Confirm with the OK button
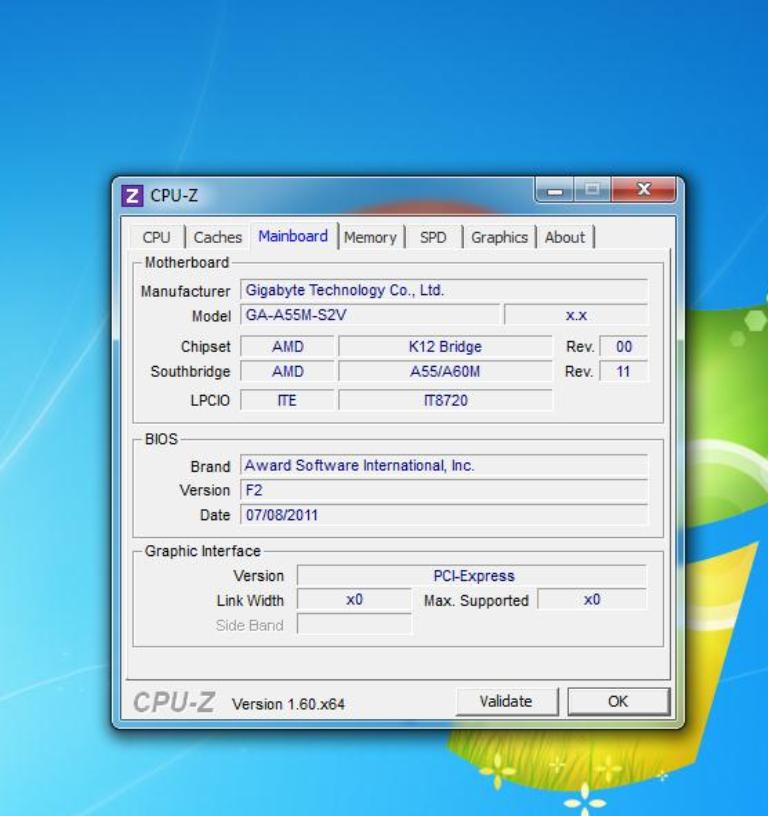 point(618,702)
